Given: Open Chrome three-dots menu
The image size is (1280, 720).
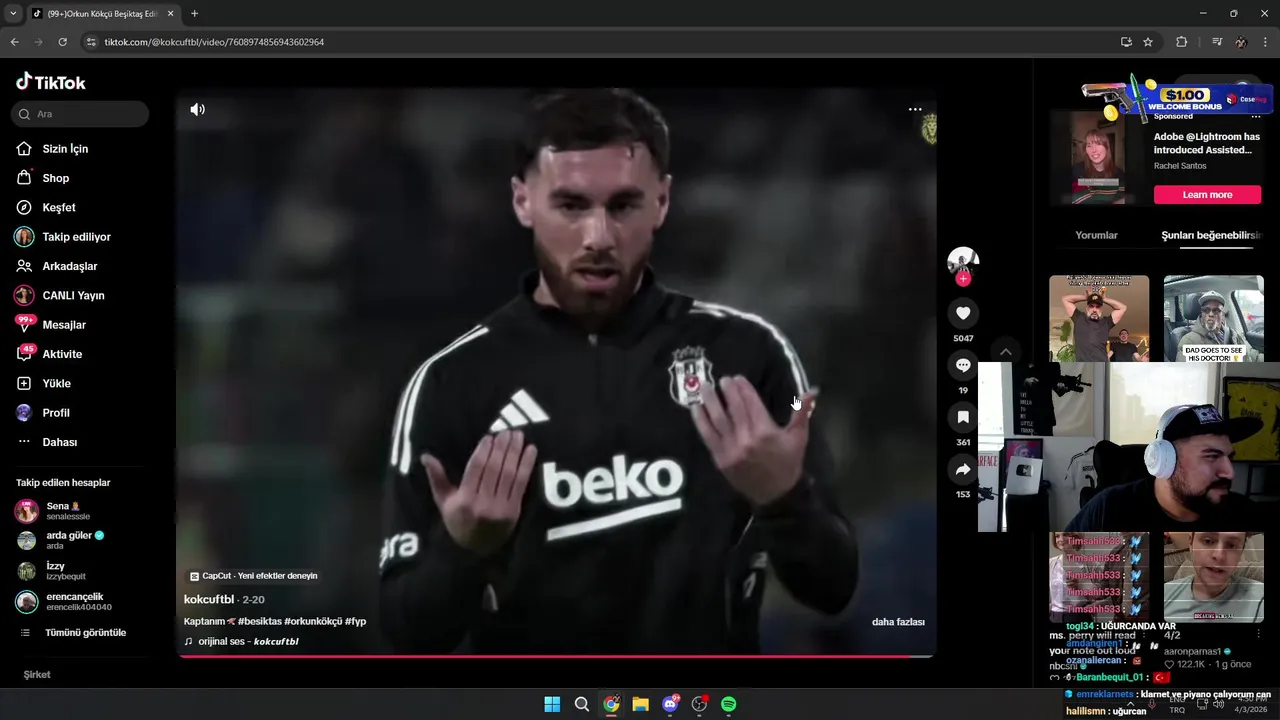Looking at the screenshot, I should click(1266, 42).
